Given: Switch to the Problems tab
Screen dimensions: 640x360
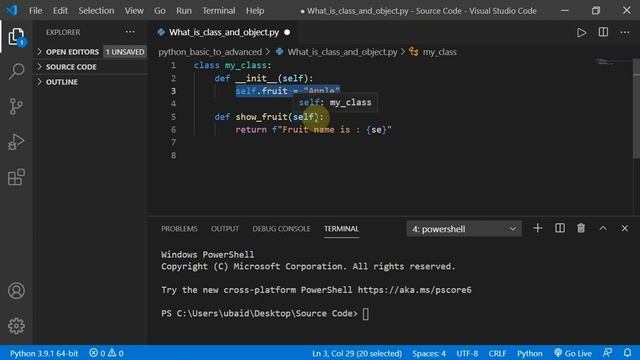Looking at the screenshot, I should (x=179, y=229).
